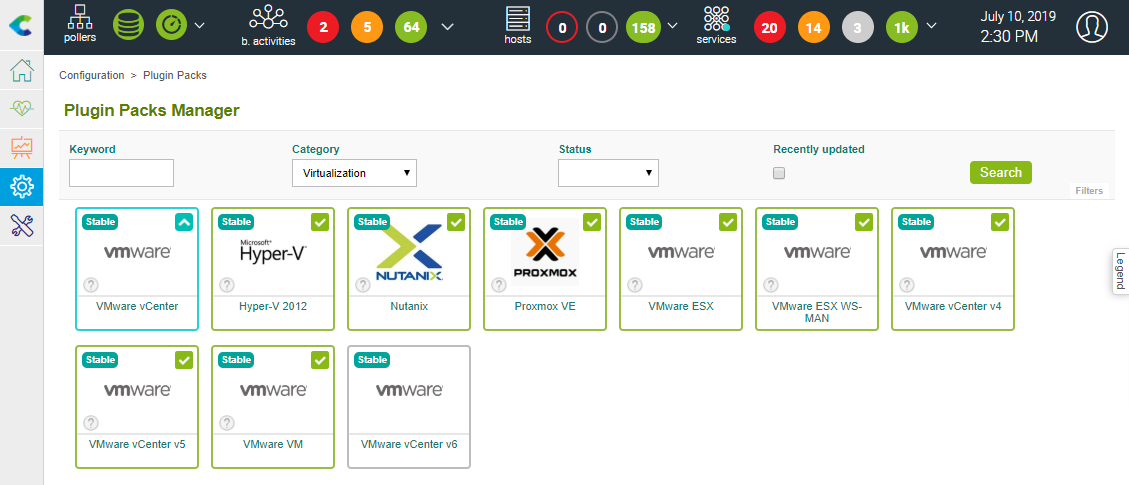1129x485 pixels.
Task: Open the Nutanix logo thumbnail
Action: (410, 252)
